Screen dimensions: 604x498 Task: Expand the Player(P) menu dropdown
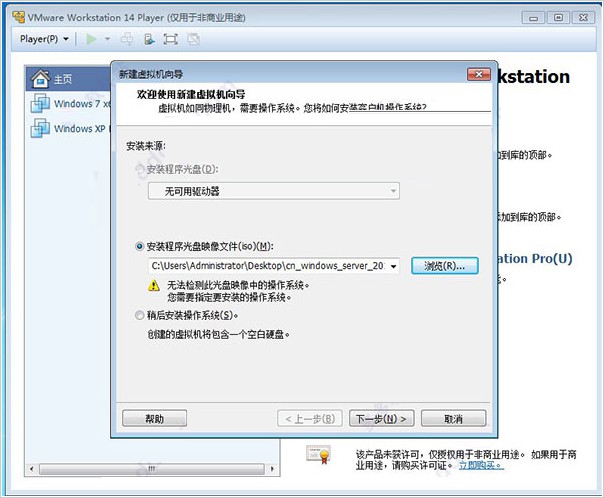coord(44,39)
